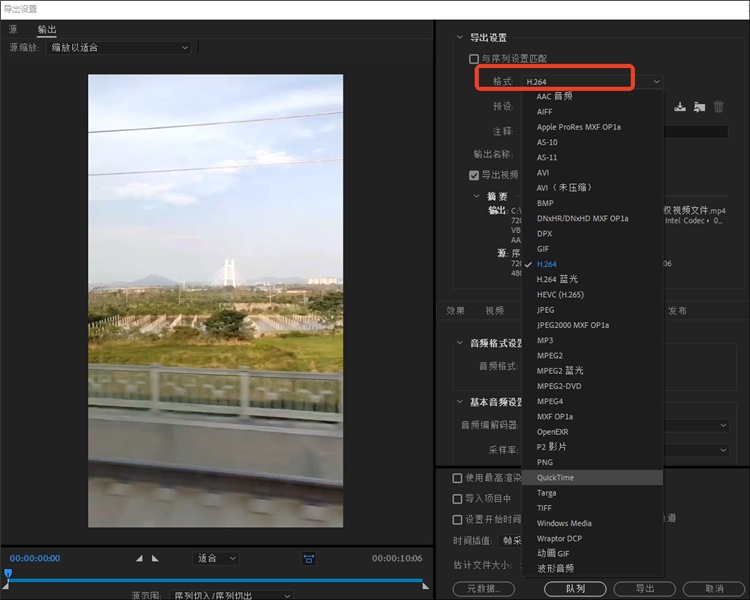Screen dimensions: 750x600
Task: Click the save preset icon
Action: click(680, 107)
